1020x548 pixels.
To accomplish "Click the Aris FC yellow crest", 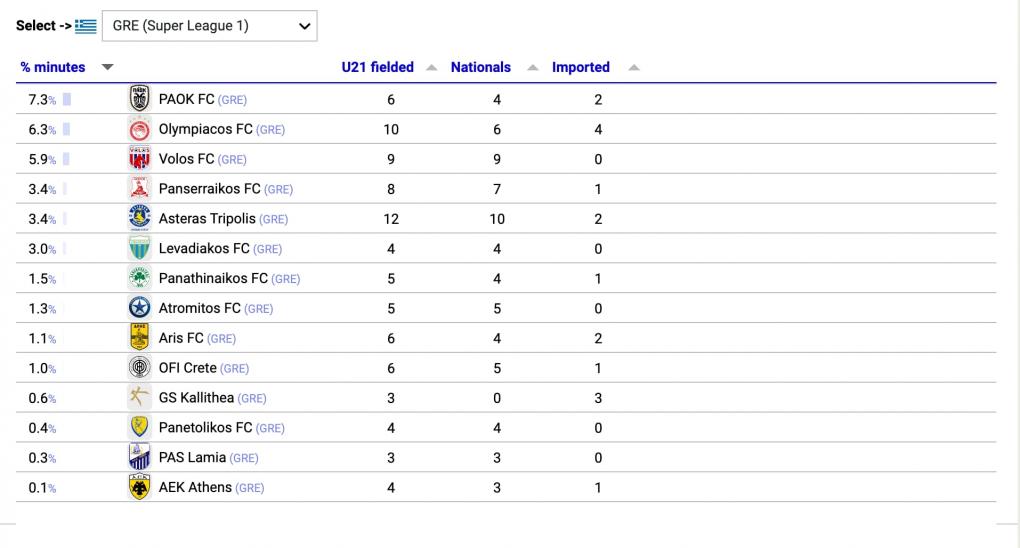I will tap(139, 337).
